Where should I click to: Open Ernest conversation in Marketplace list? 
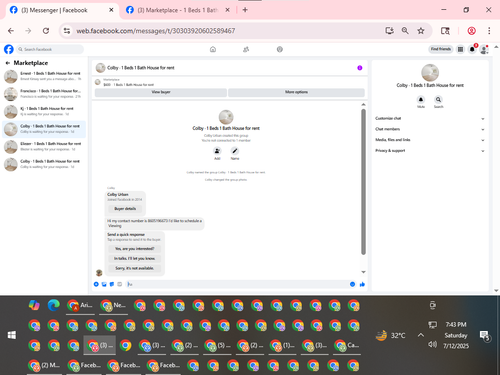click(x=44, y=76)
